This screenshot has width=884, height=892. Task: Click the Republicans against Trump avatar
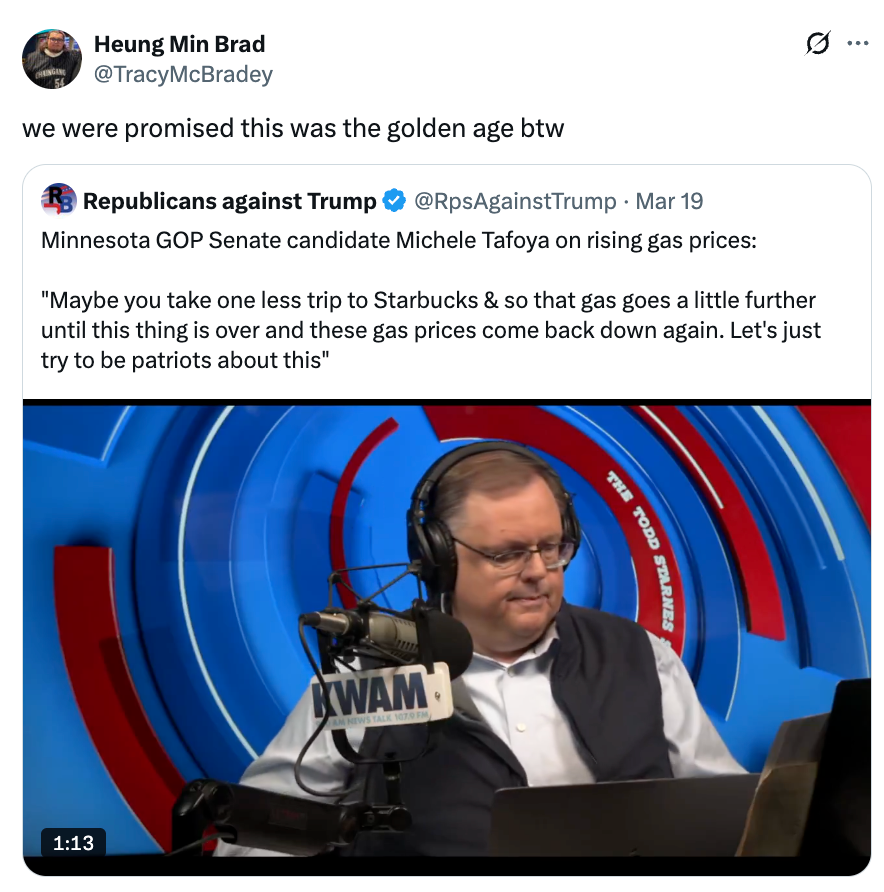click(59, 201)
